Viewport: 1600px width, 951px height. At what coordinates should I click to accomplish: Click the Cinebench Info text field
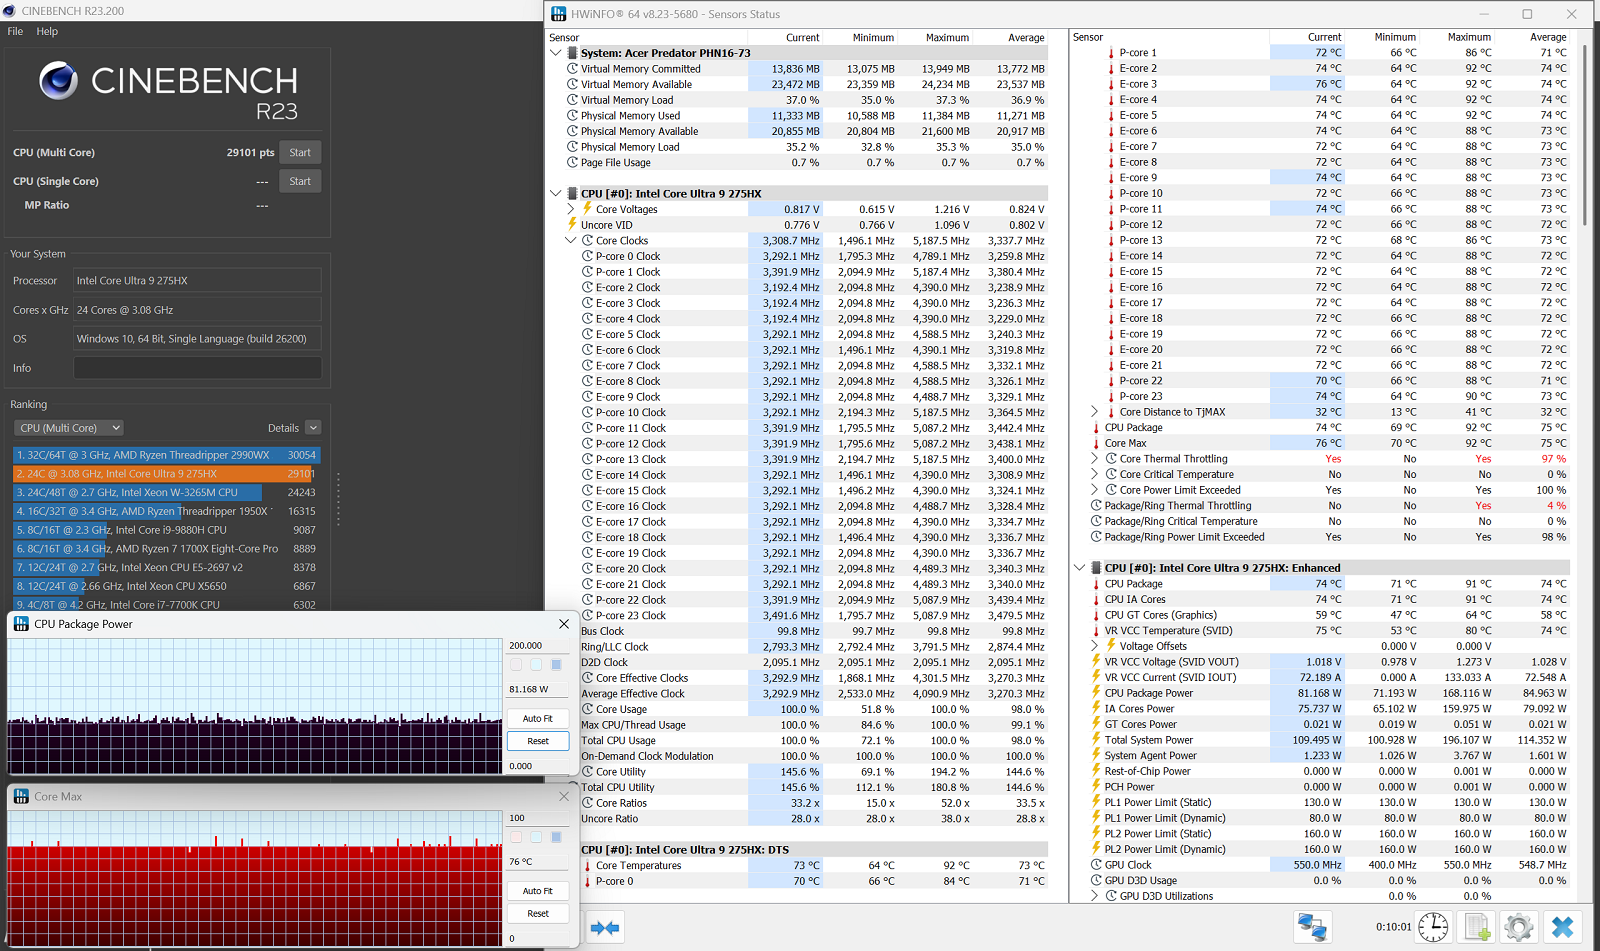pos(197,368)
